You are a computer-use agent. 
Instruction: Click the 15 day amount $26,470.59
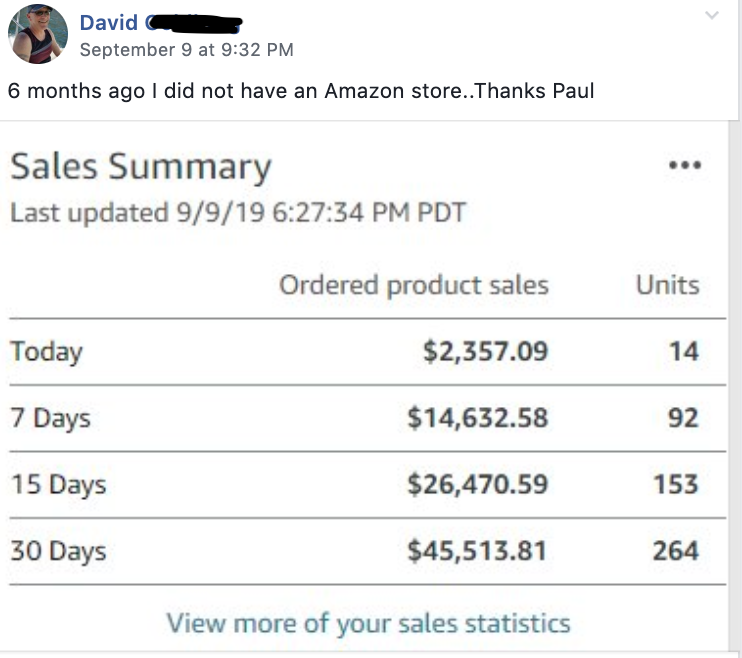[x=478, y=485]
